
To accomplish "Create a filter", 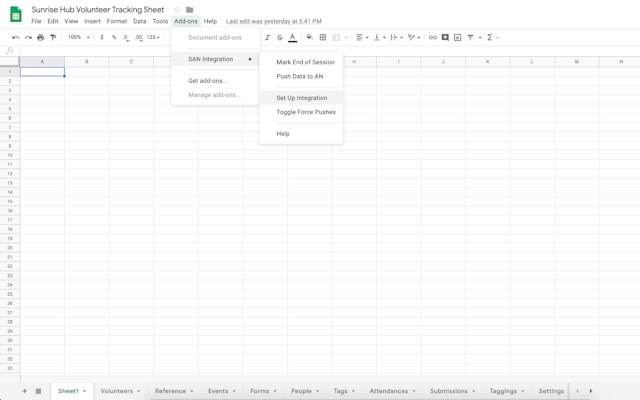I will point(470,37).
